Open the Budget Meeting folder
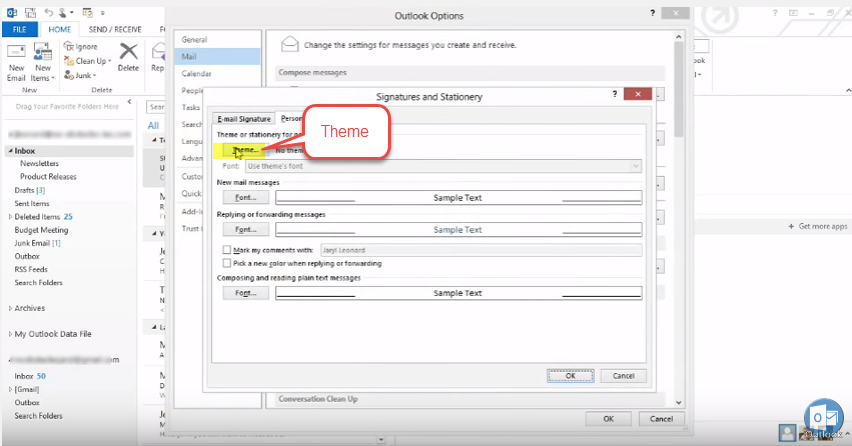This screenshot has width=852, height=446. point(41,230)
